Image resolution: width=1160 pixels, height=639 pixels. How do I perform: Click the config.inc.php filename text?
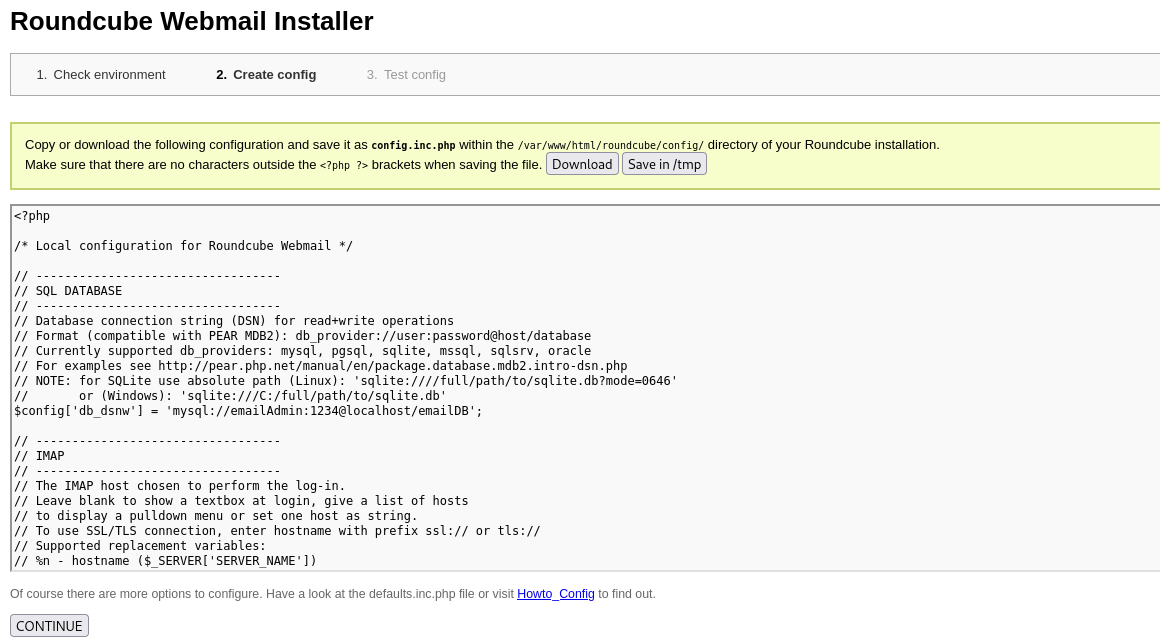[x=414, y=146]
